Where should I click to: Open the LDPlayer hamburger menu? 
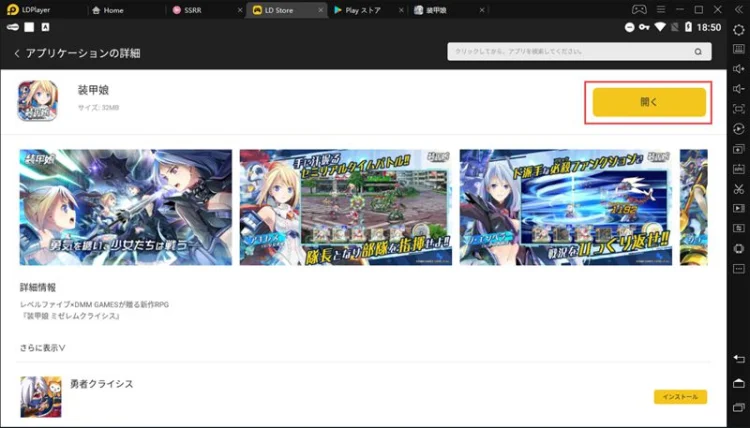[661, 10]
